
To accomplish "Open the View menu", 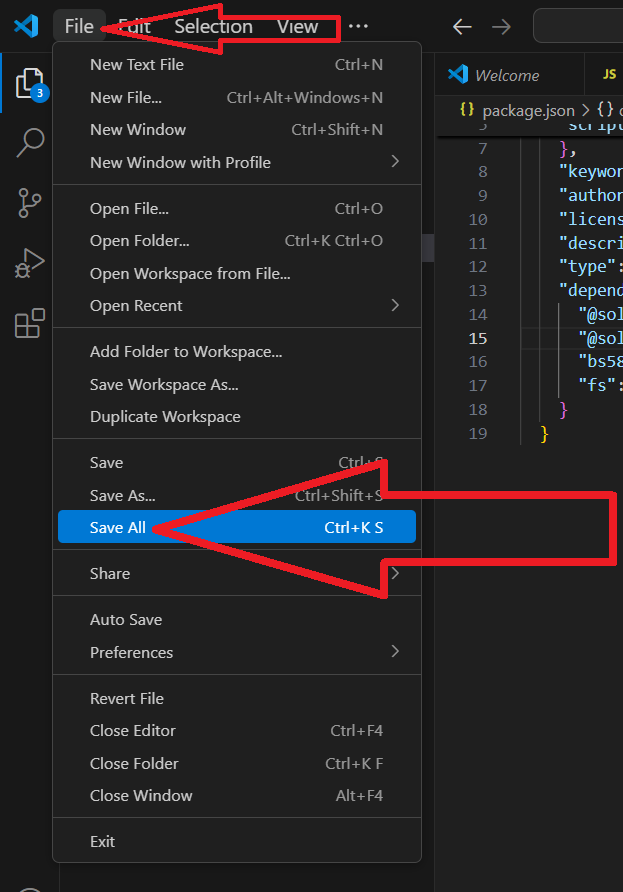I will click(x=297, y=26).
